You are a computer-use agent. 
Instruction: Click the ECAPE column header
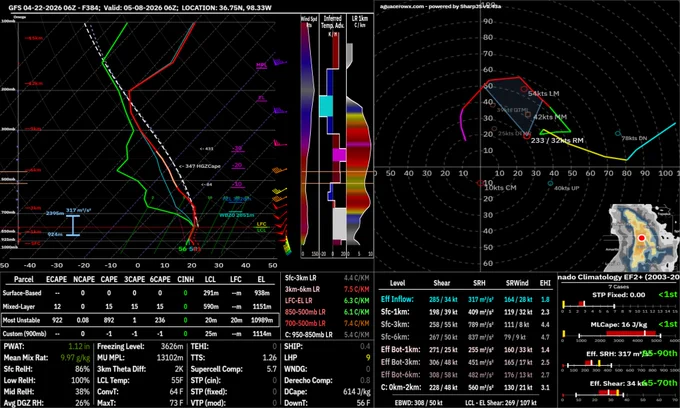pyautogui.click(x=56, y=279)
